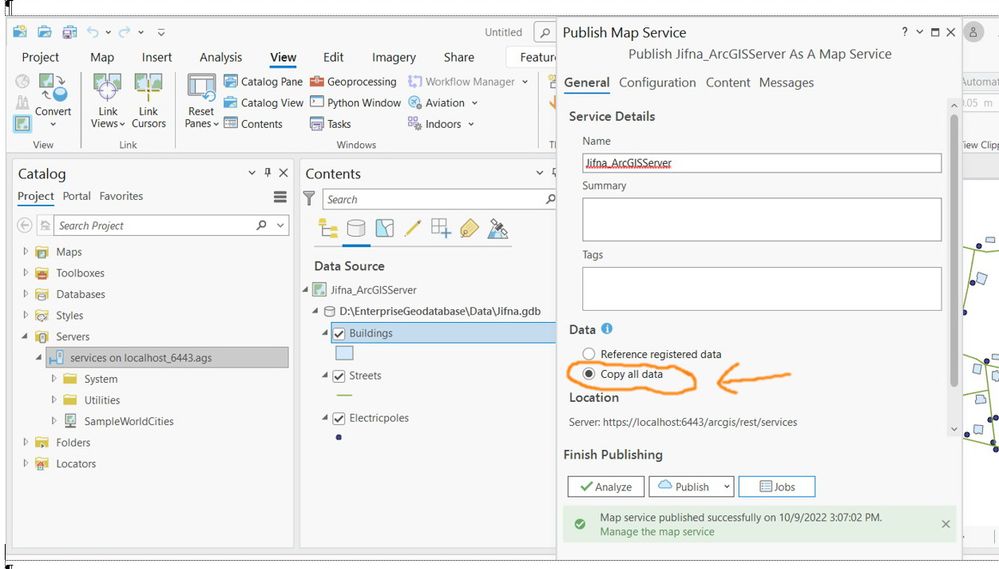The image size is (999, 569).
Task: Expand the Toolboxes node in Catalog
Action: (26, 273)
